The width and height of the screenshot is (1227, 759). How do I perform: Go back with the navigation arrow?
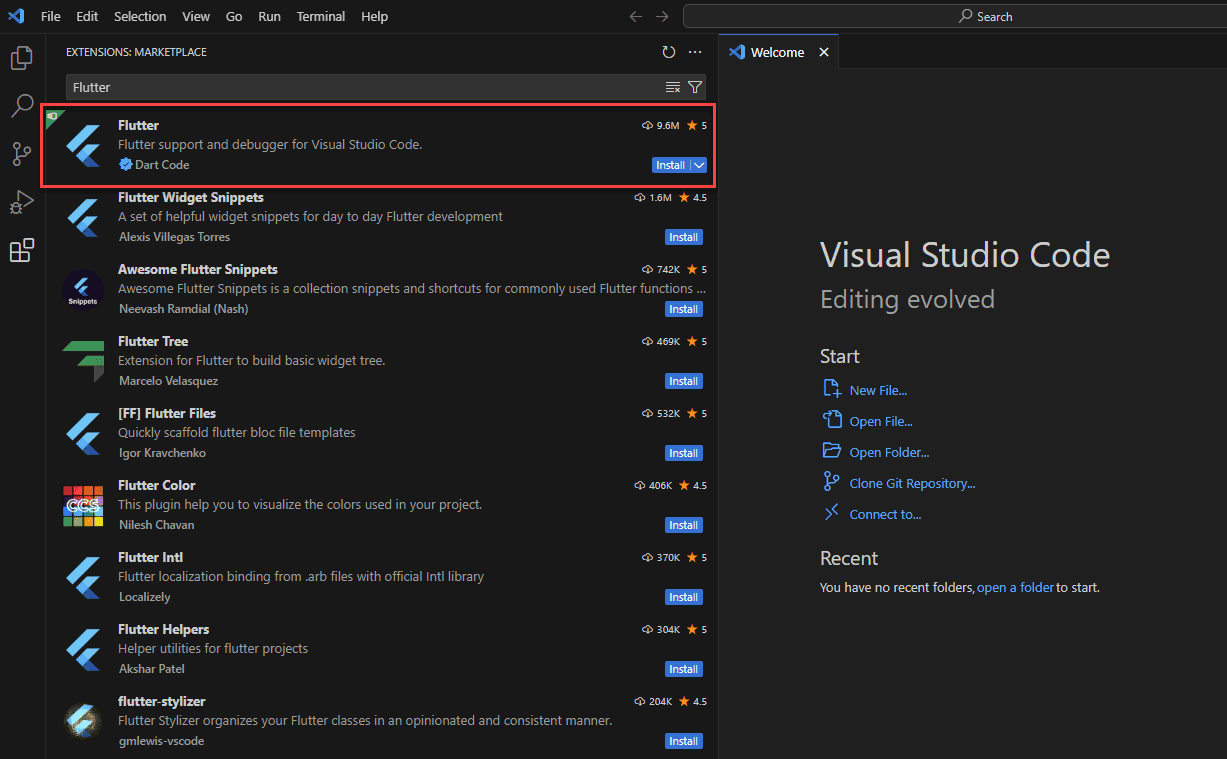[x=636, y=16]
